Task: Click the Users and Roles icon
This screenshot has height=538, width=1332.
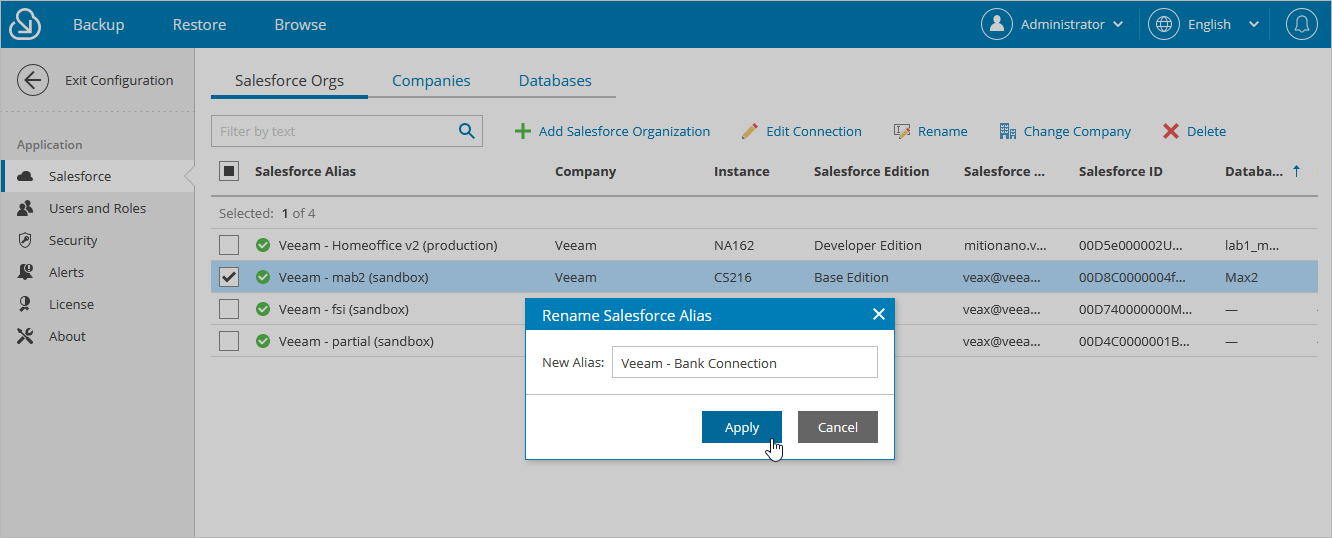Action: (x=26, y=208)
